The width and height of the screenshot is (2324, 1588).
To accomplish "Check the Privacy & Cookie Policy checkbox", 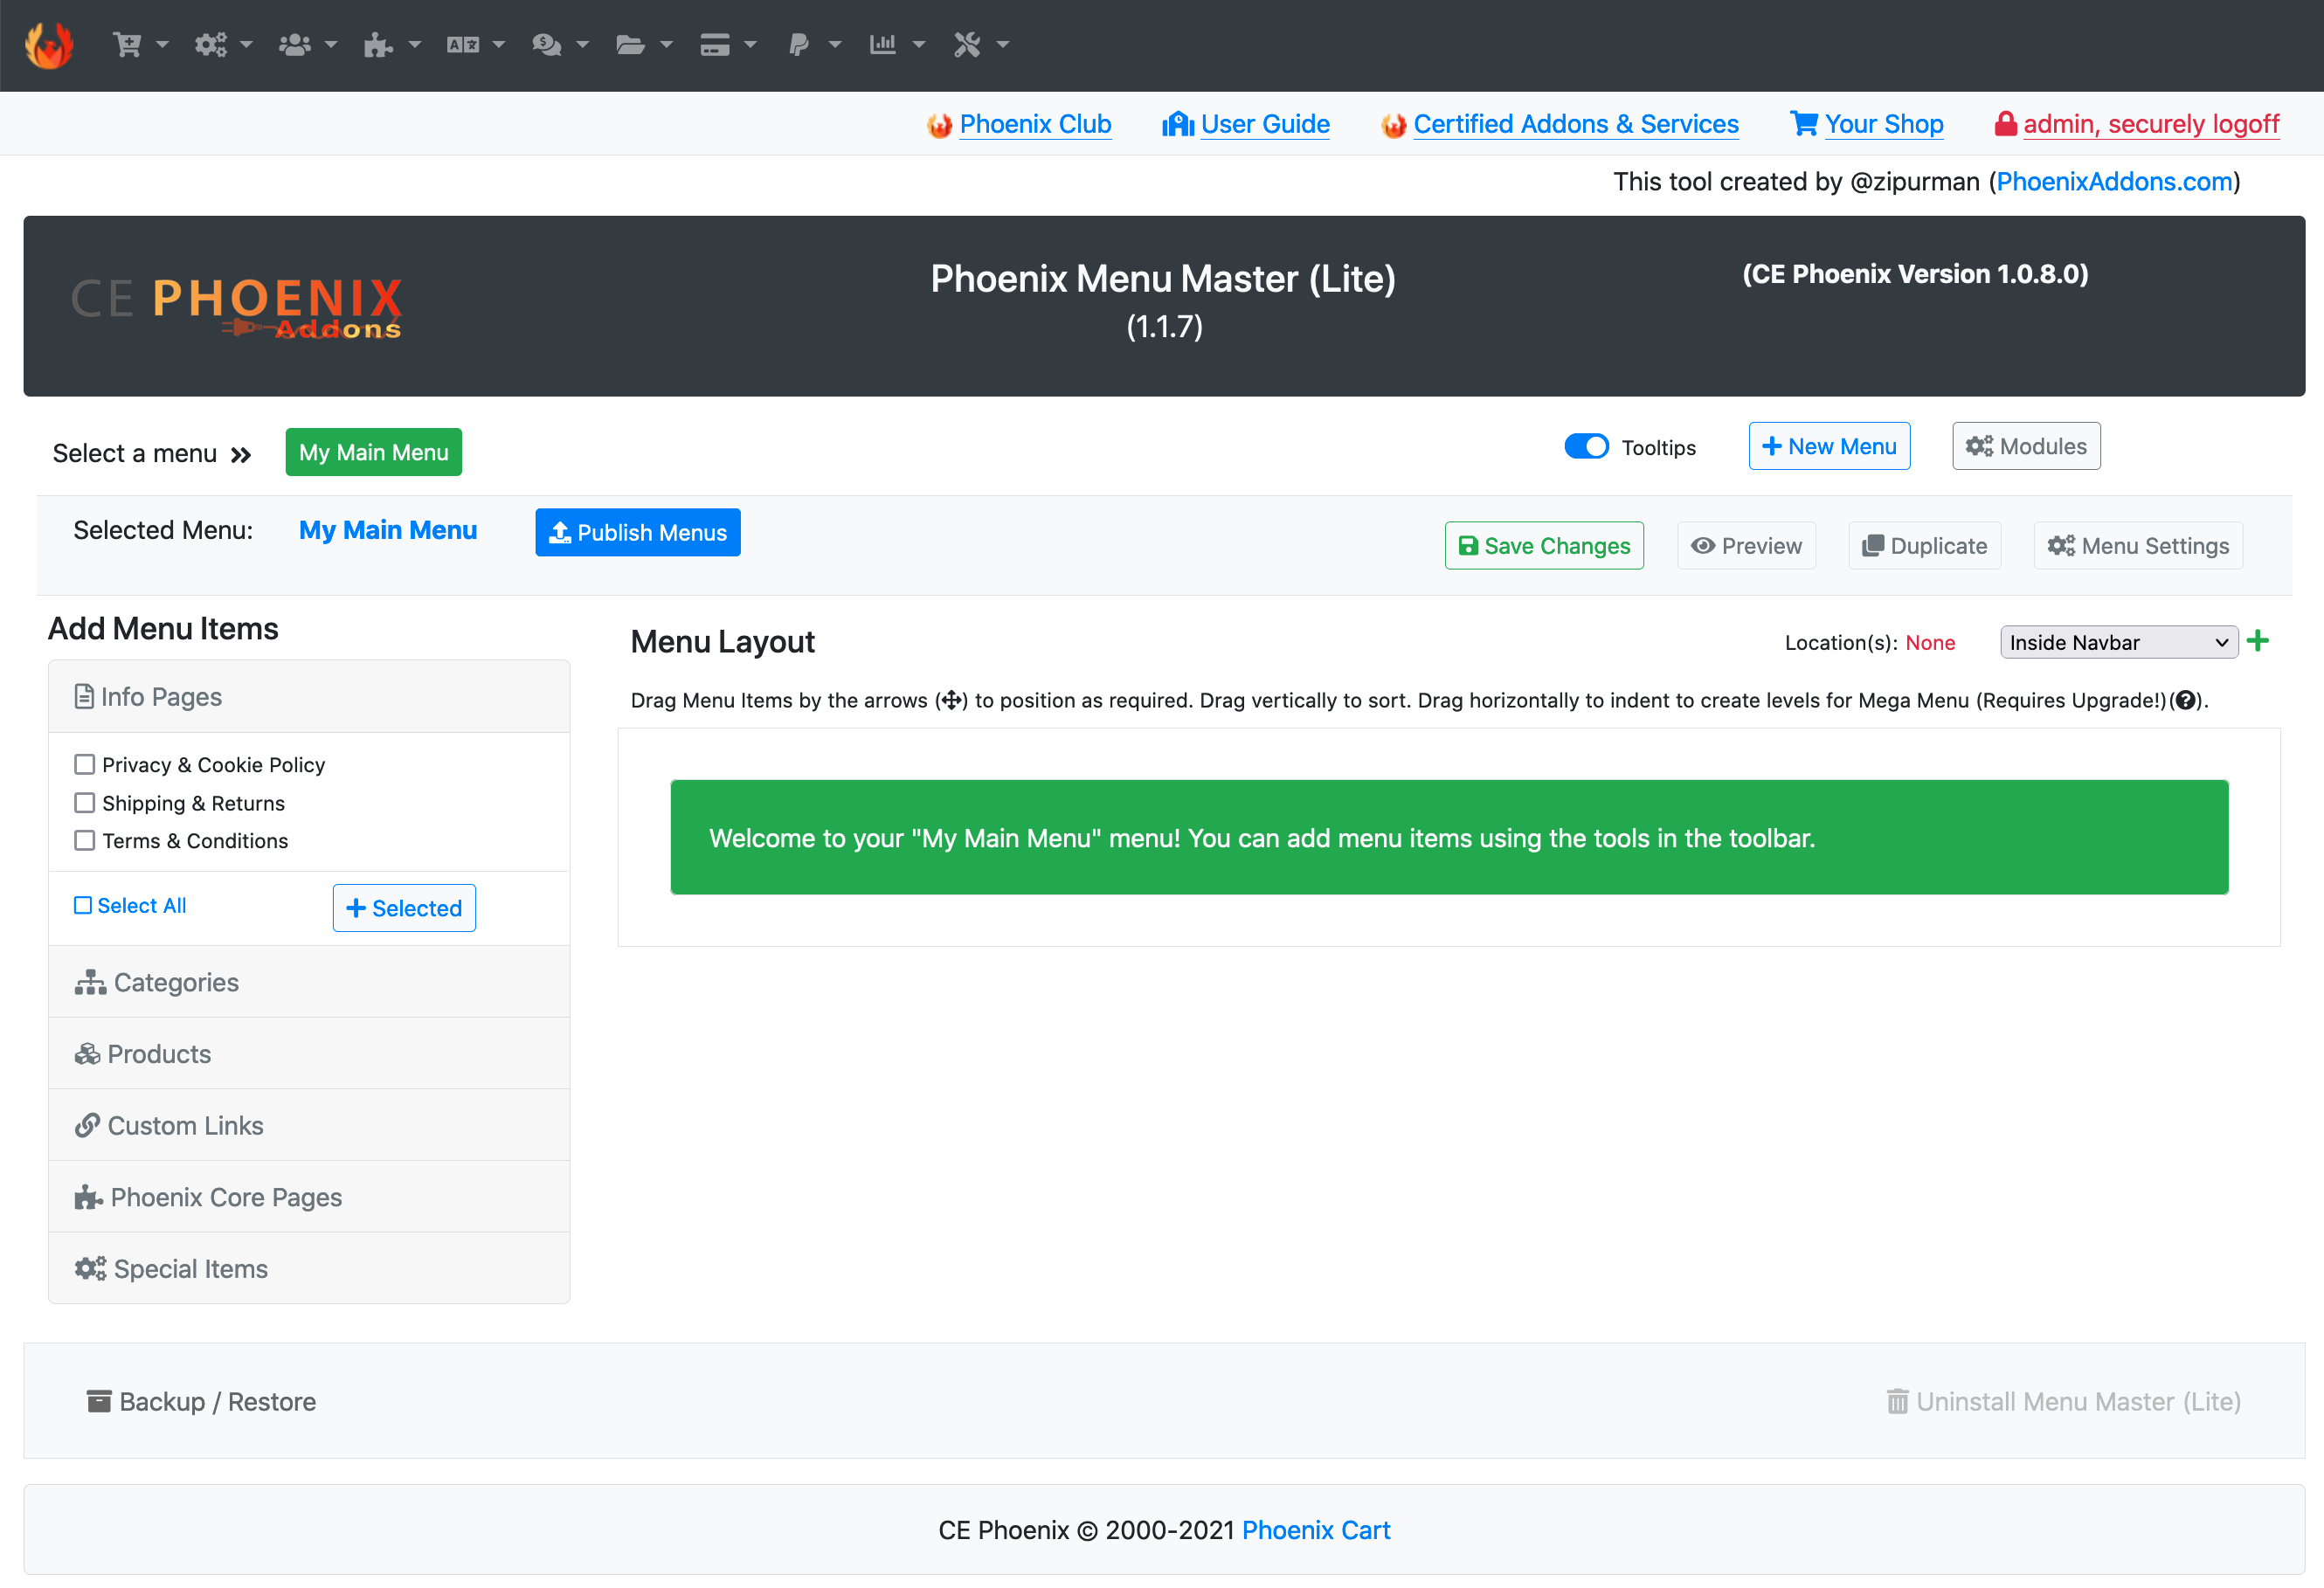I will 84,764.
